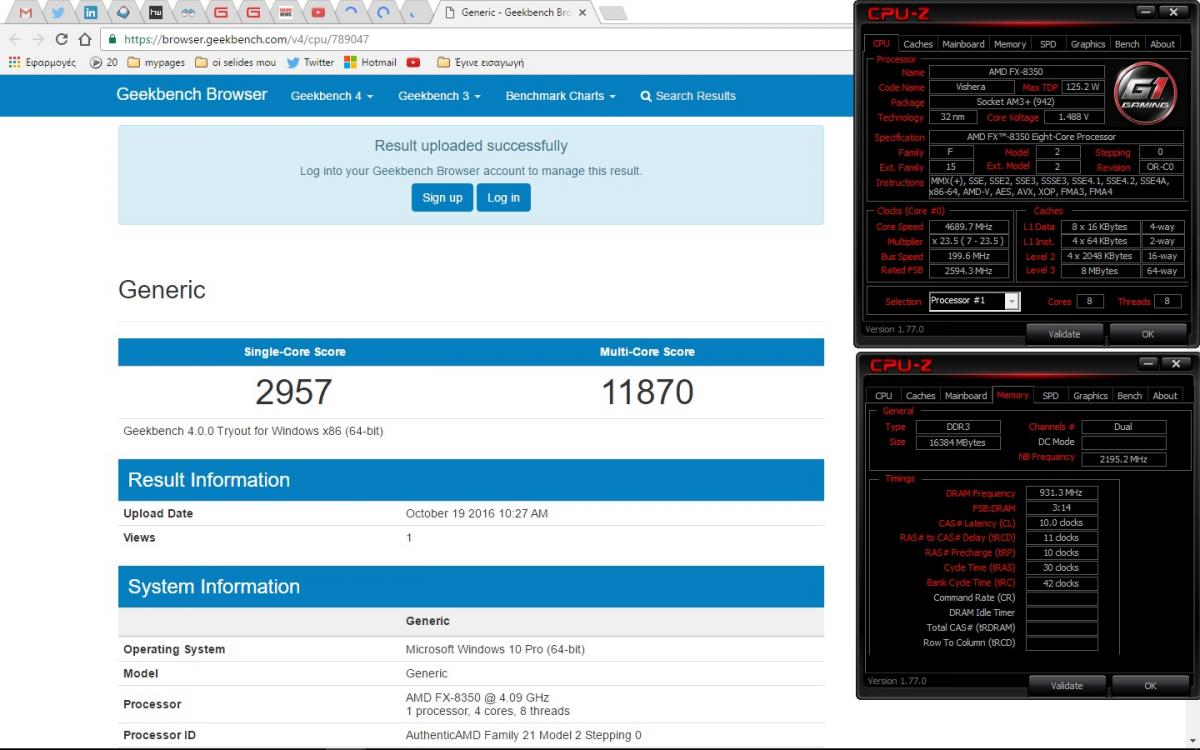Open the Mainboard tab in lower CPU-Z window
The height and width of the screenshot is (750, 1200).
tap(966, 396)
